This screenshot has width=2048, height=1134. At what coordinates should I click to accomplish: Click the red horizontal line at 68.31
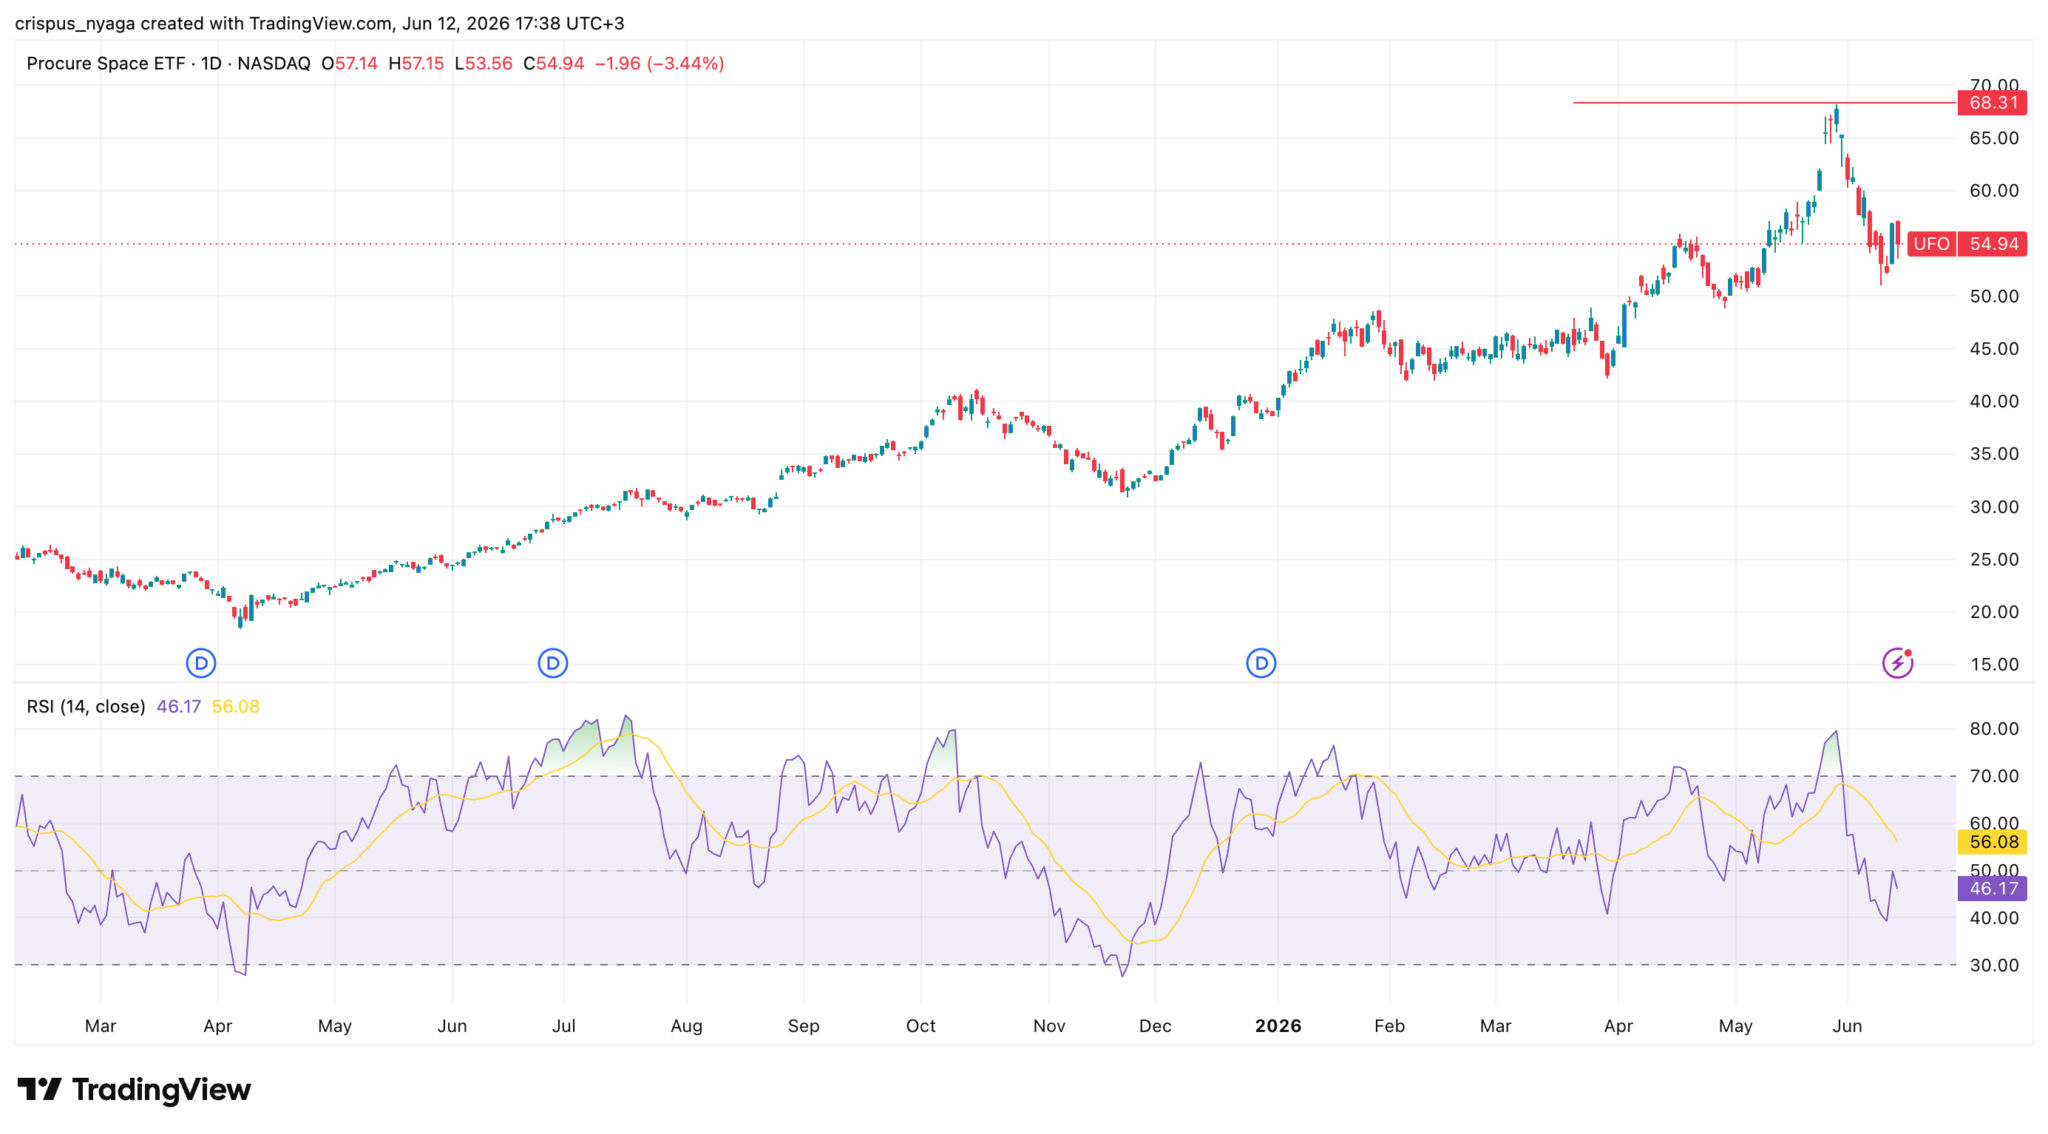point(1764,103)
